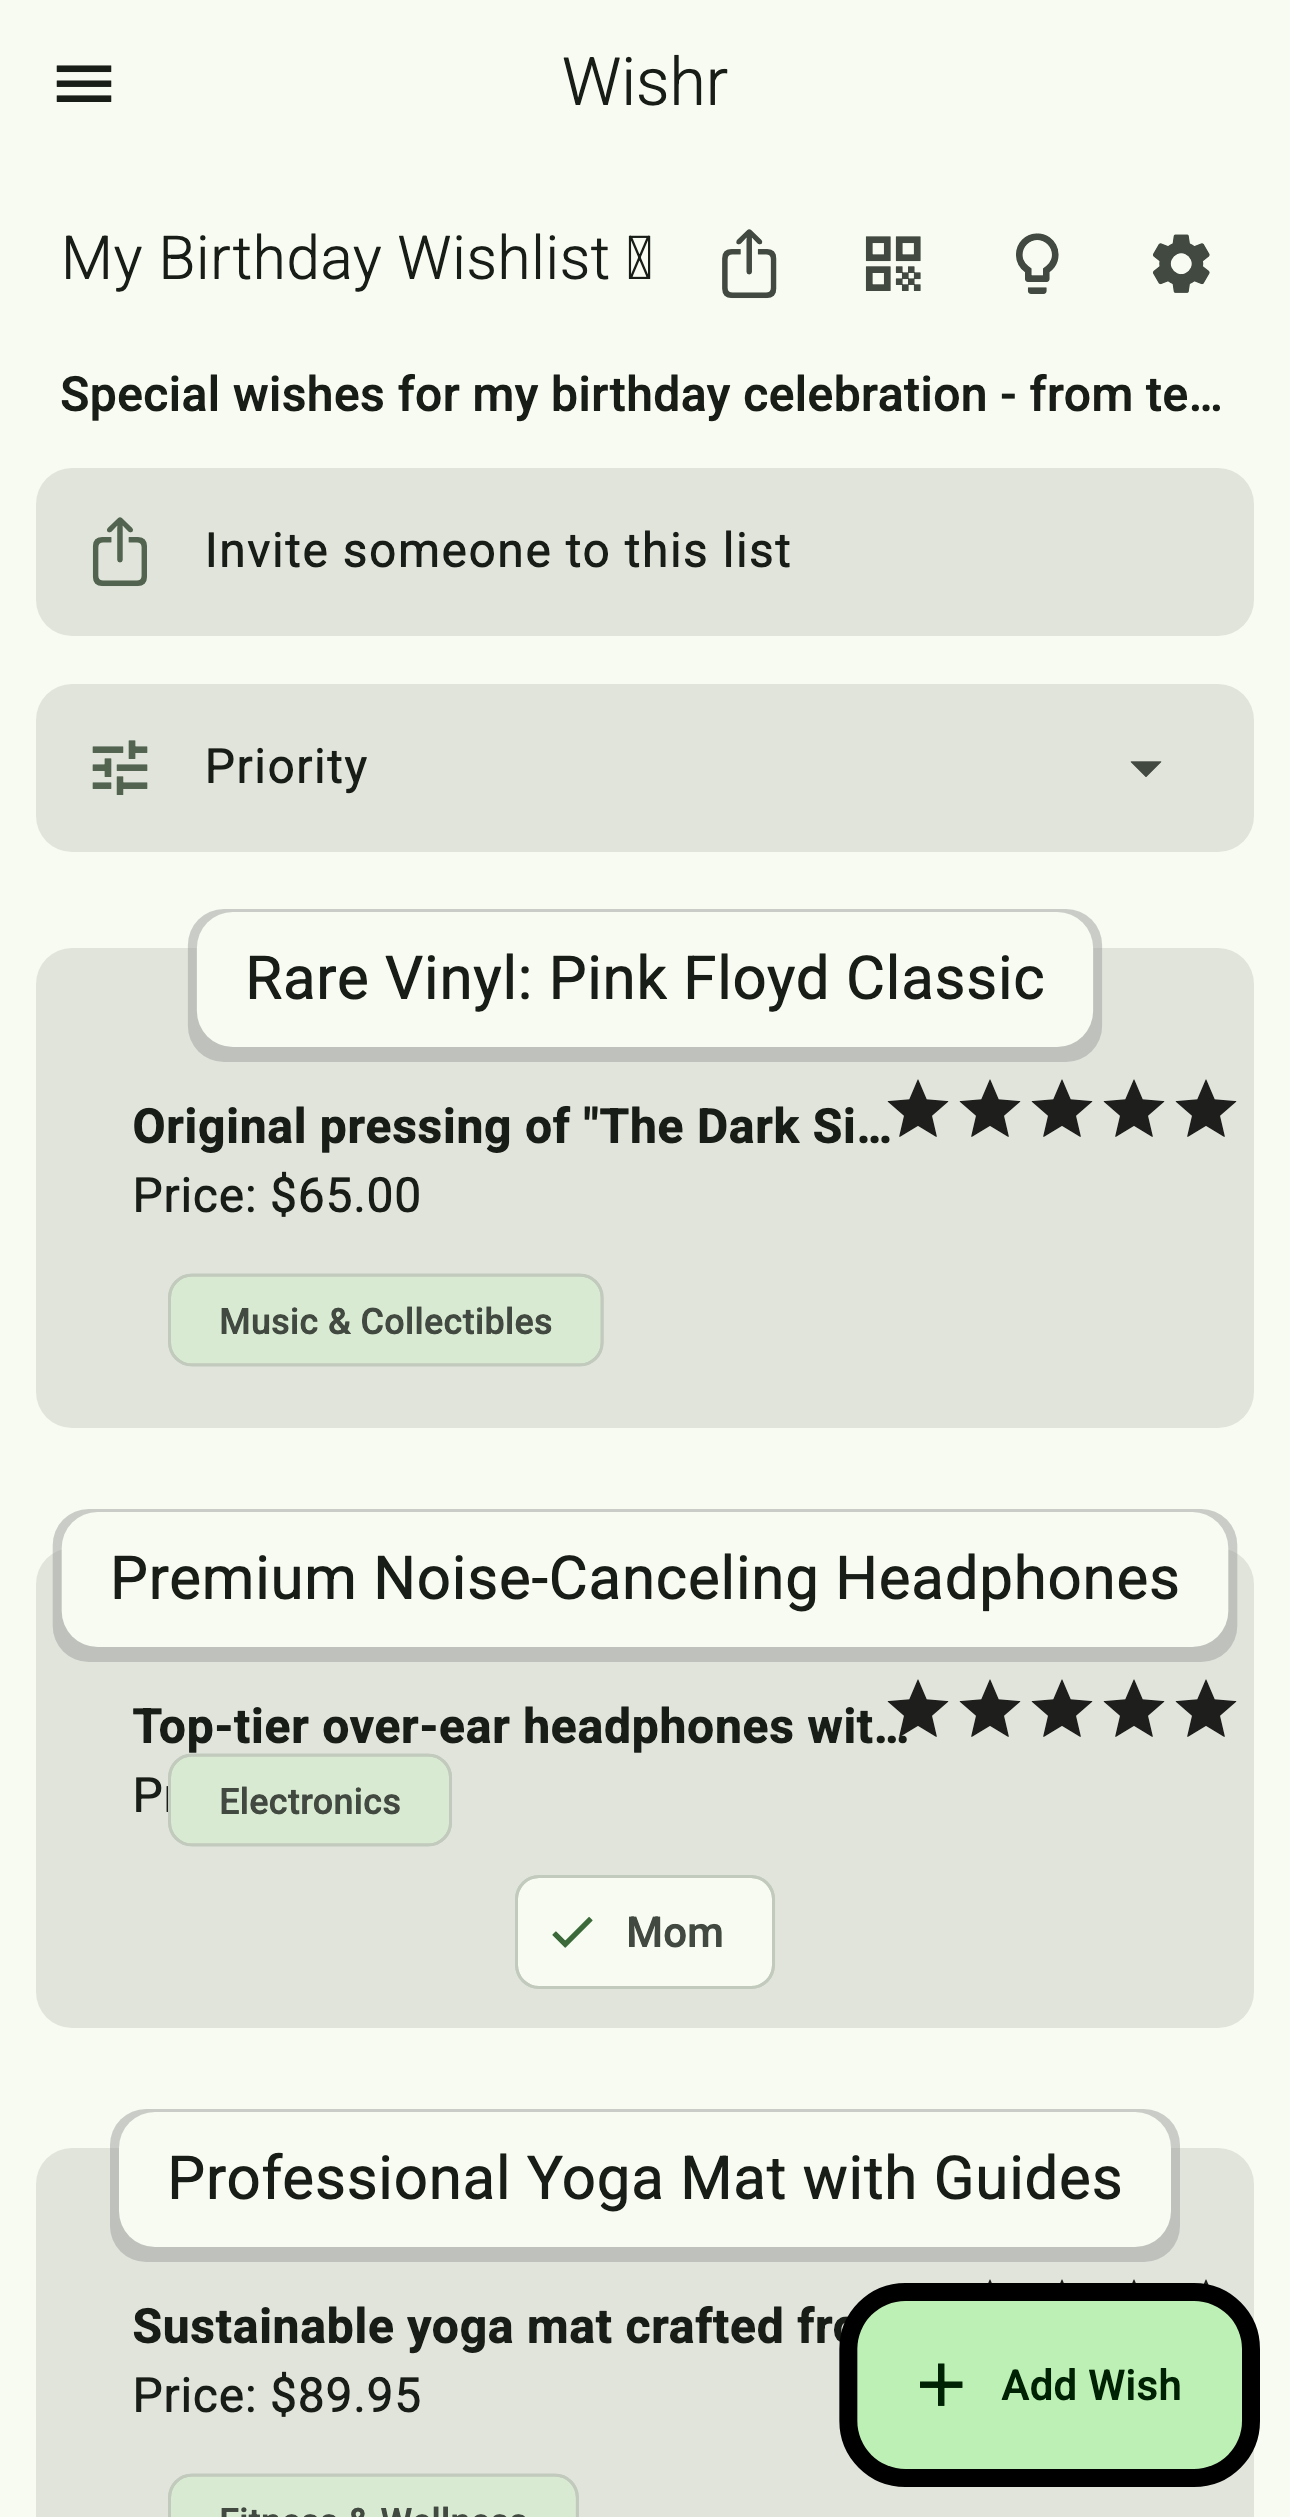Tap the plus icon on Add Wish
Screen dimensions: 1290x2517
941,2385
